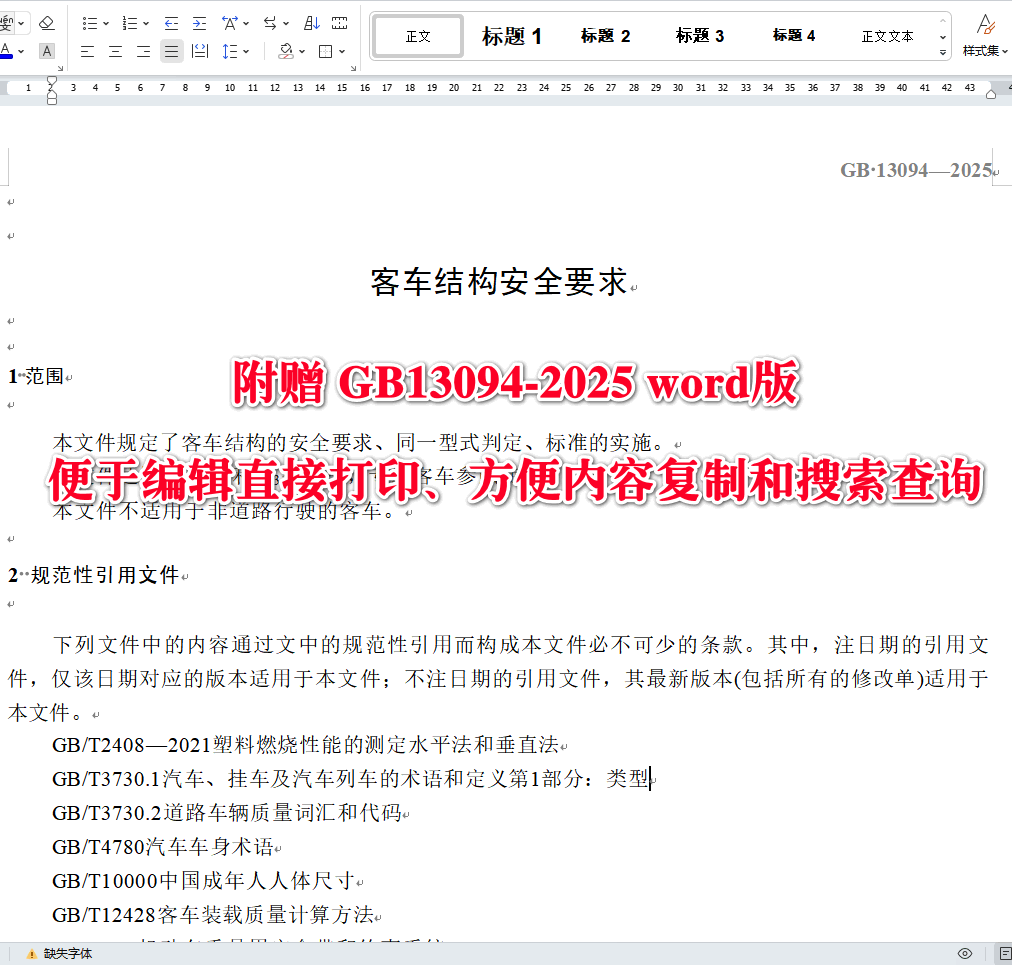Apply a numbered list
The width and height of the screenshot is (1012, 965).
[130, 22]
